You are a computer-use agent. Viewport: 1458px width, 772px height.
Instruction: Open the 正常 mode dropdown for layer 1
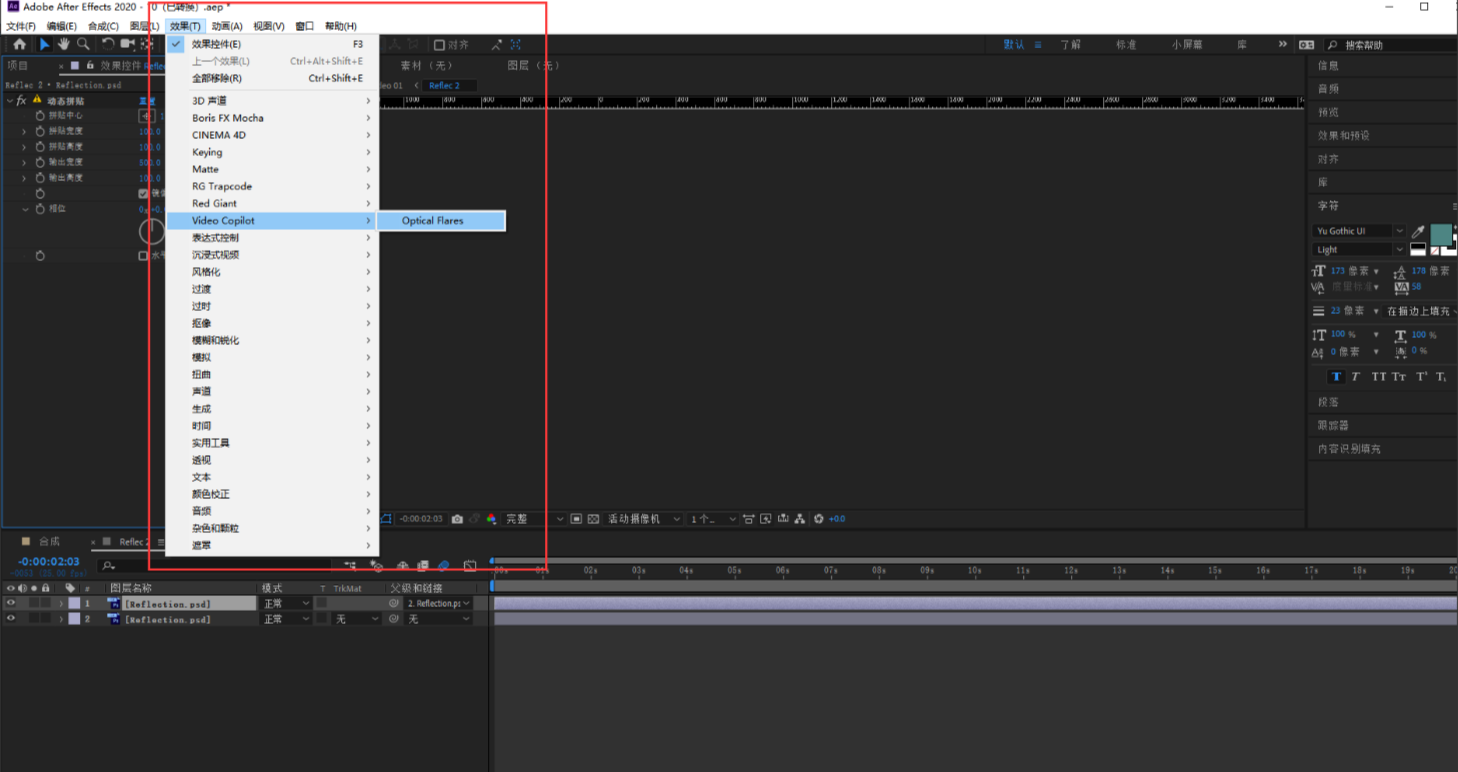pos(286,604)
